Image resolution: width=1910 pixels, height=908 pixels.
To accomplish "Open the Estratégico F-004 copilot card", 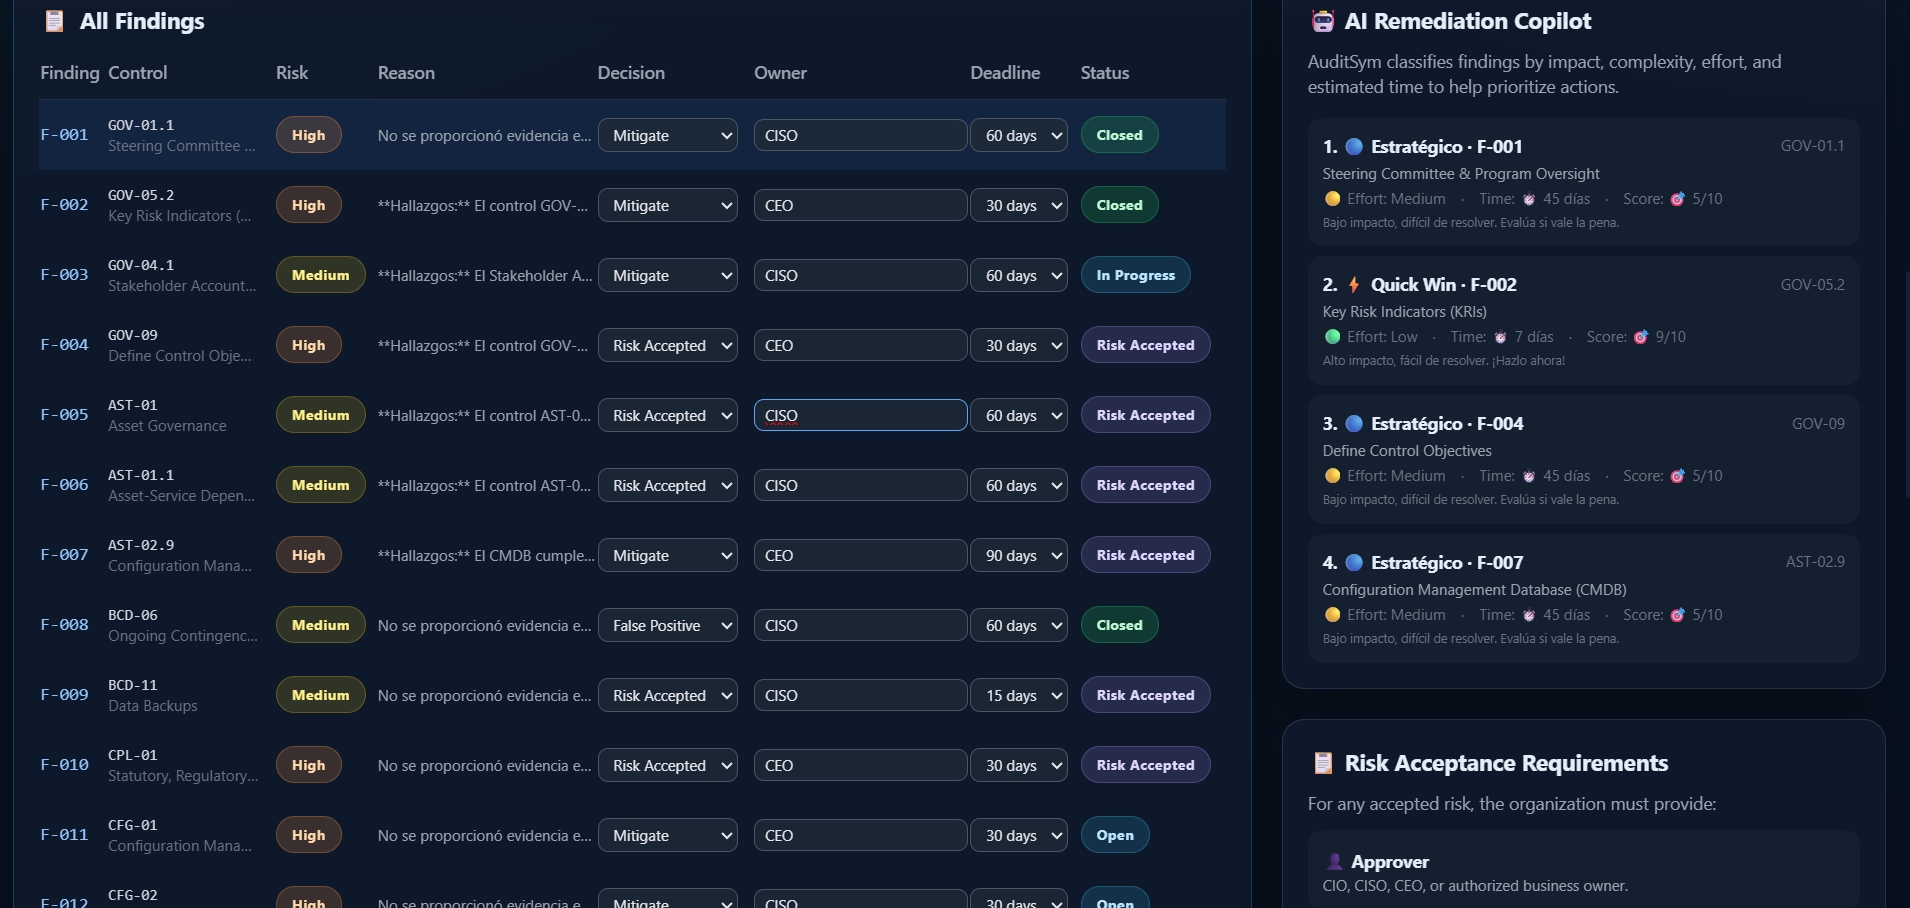I will point(1583,460).
